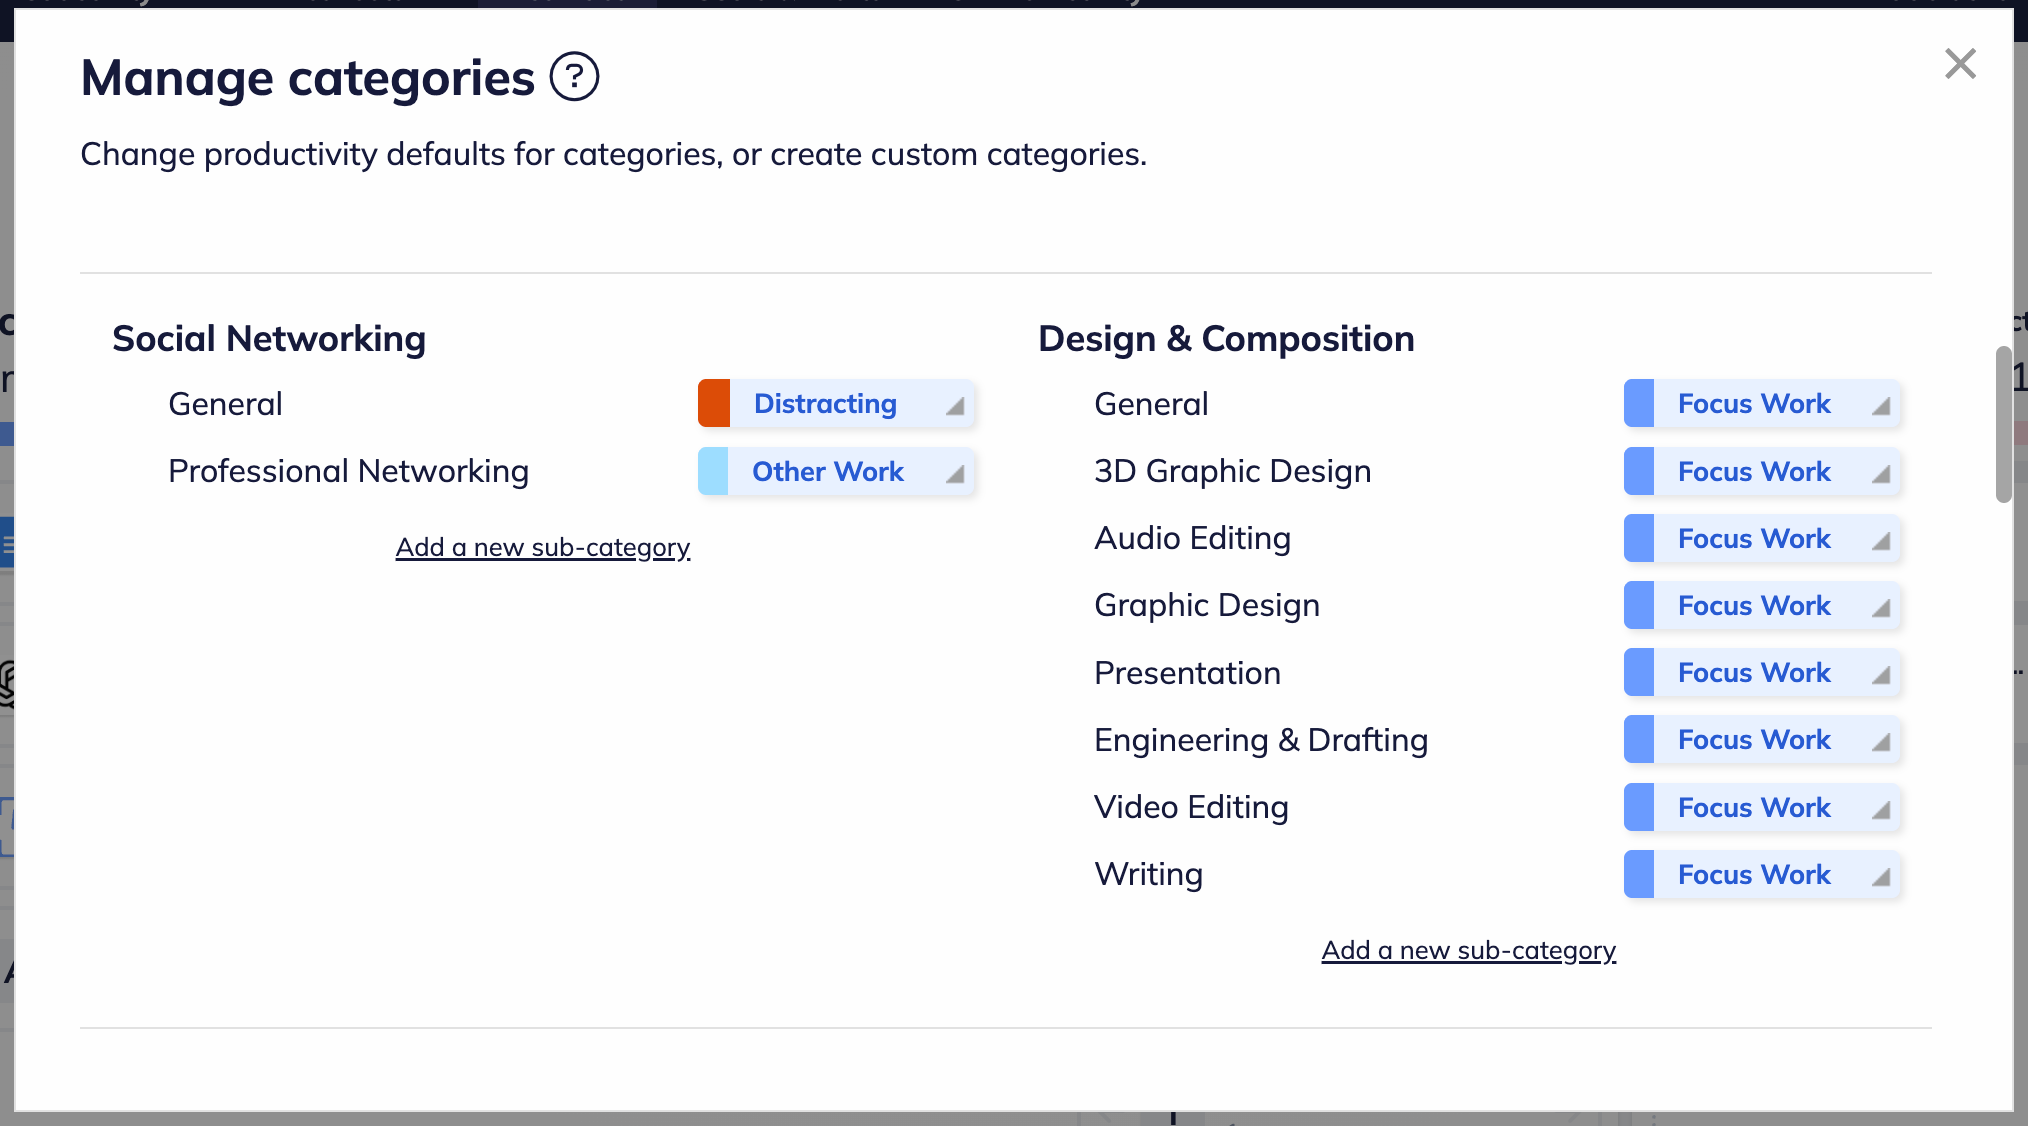The height and width of the screenshot is (1126, 2028).
Task: Click the orange Distracting color swatch
Action: click(x=714, y=404)
